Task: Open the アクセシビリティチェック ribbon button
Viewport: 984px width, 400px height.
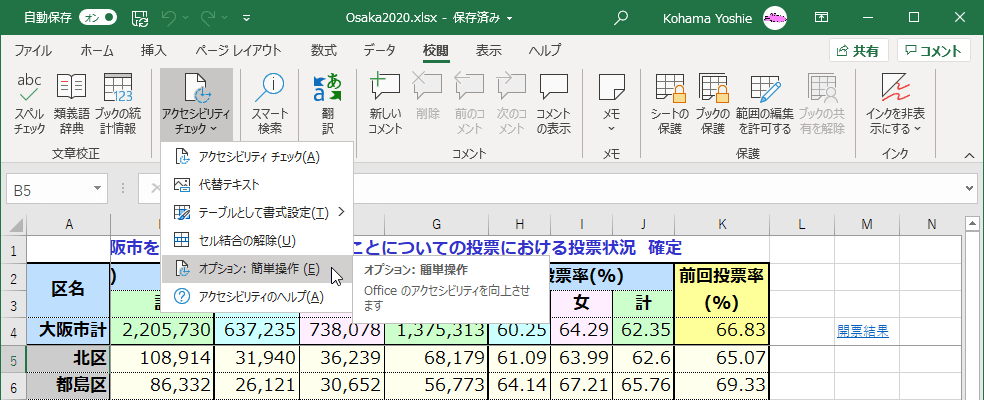Action: click(196, 104)
